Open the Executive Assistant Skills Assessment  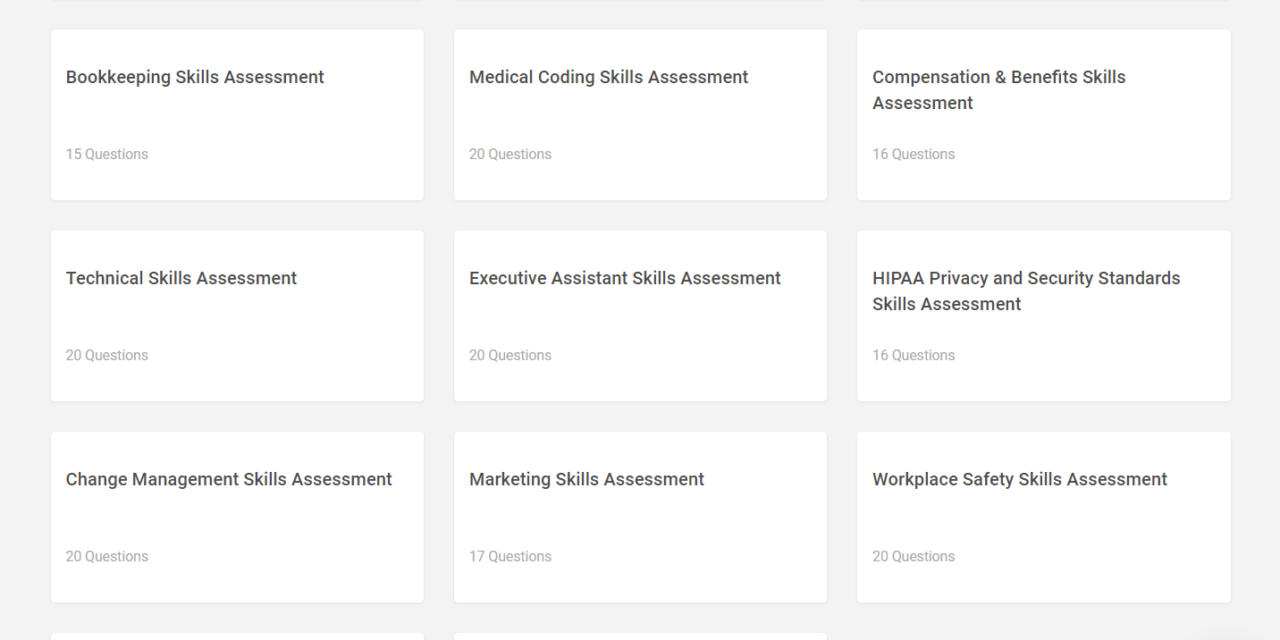[625, 278]
